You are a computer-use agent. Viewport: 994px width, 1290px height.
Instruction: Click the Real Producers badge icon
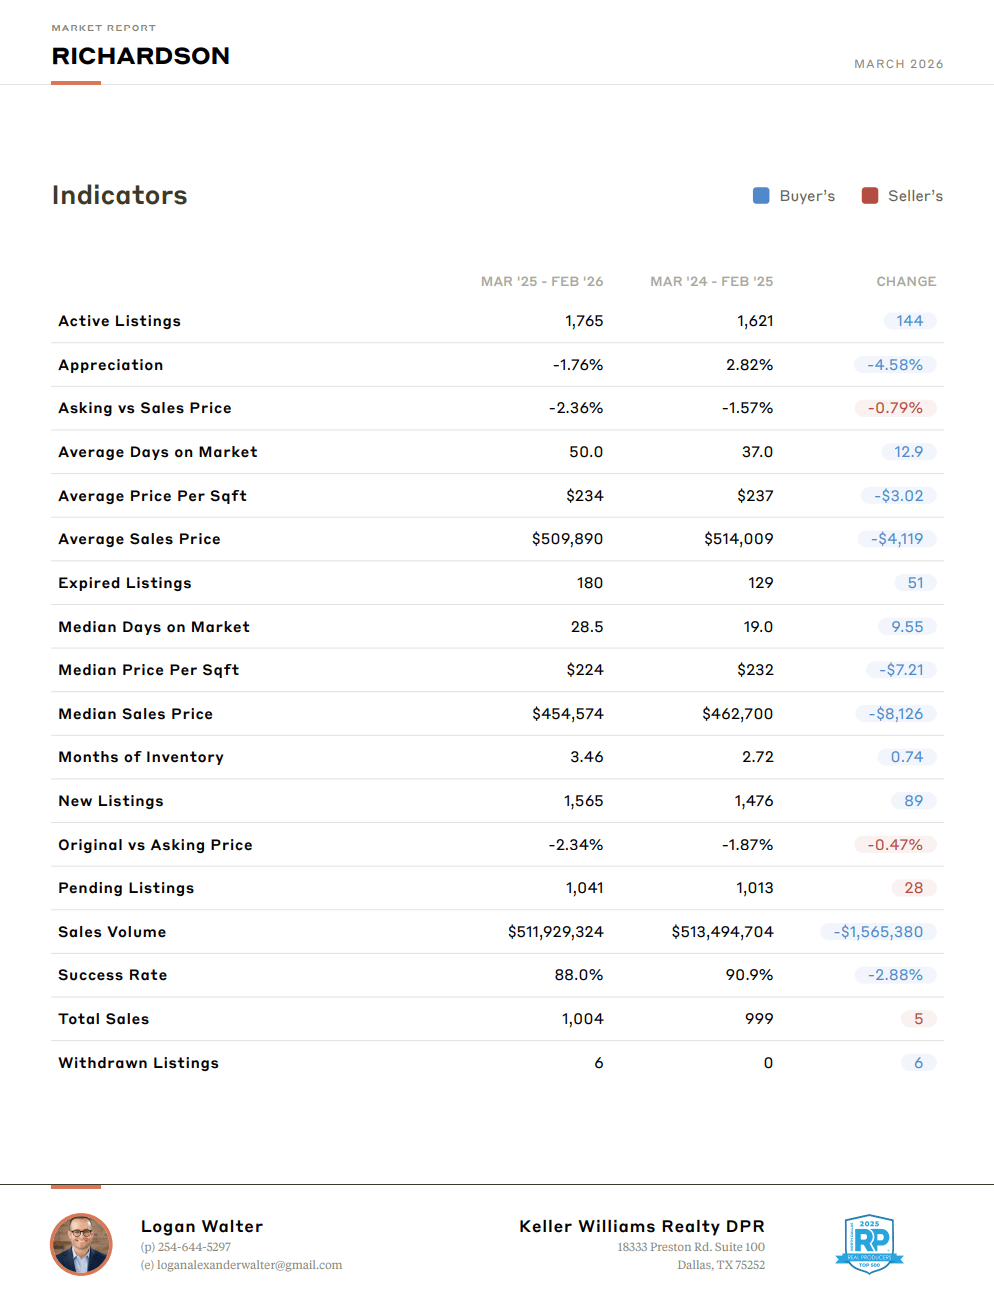[869, 1244]
